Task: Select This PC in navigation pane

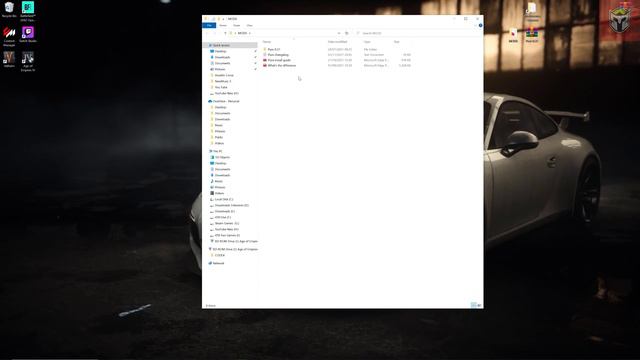Action: tap(218, 151)
